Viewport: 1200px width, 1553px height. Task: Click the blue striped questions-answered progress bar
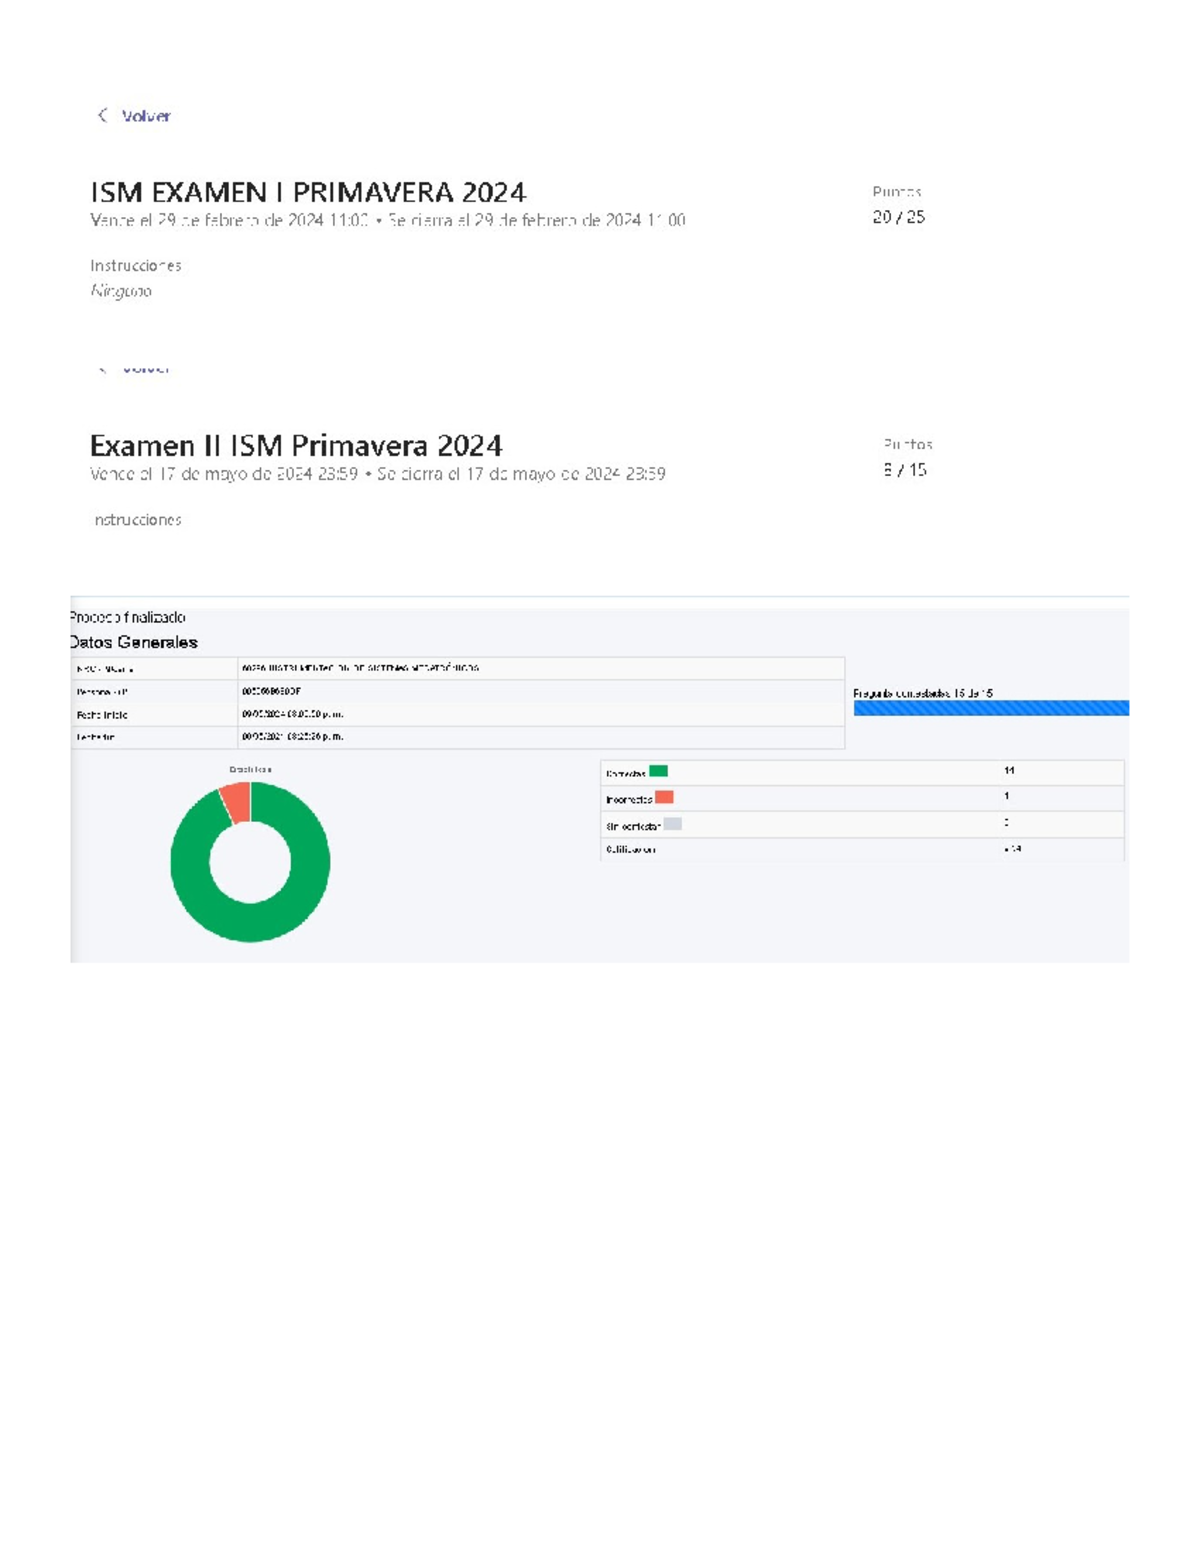[990, 708]
